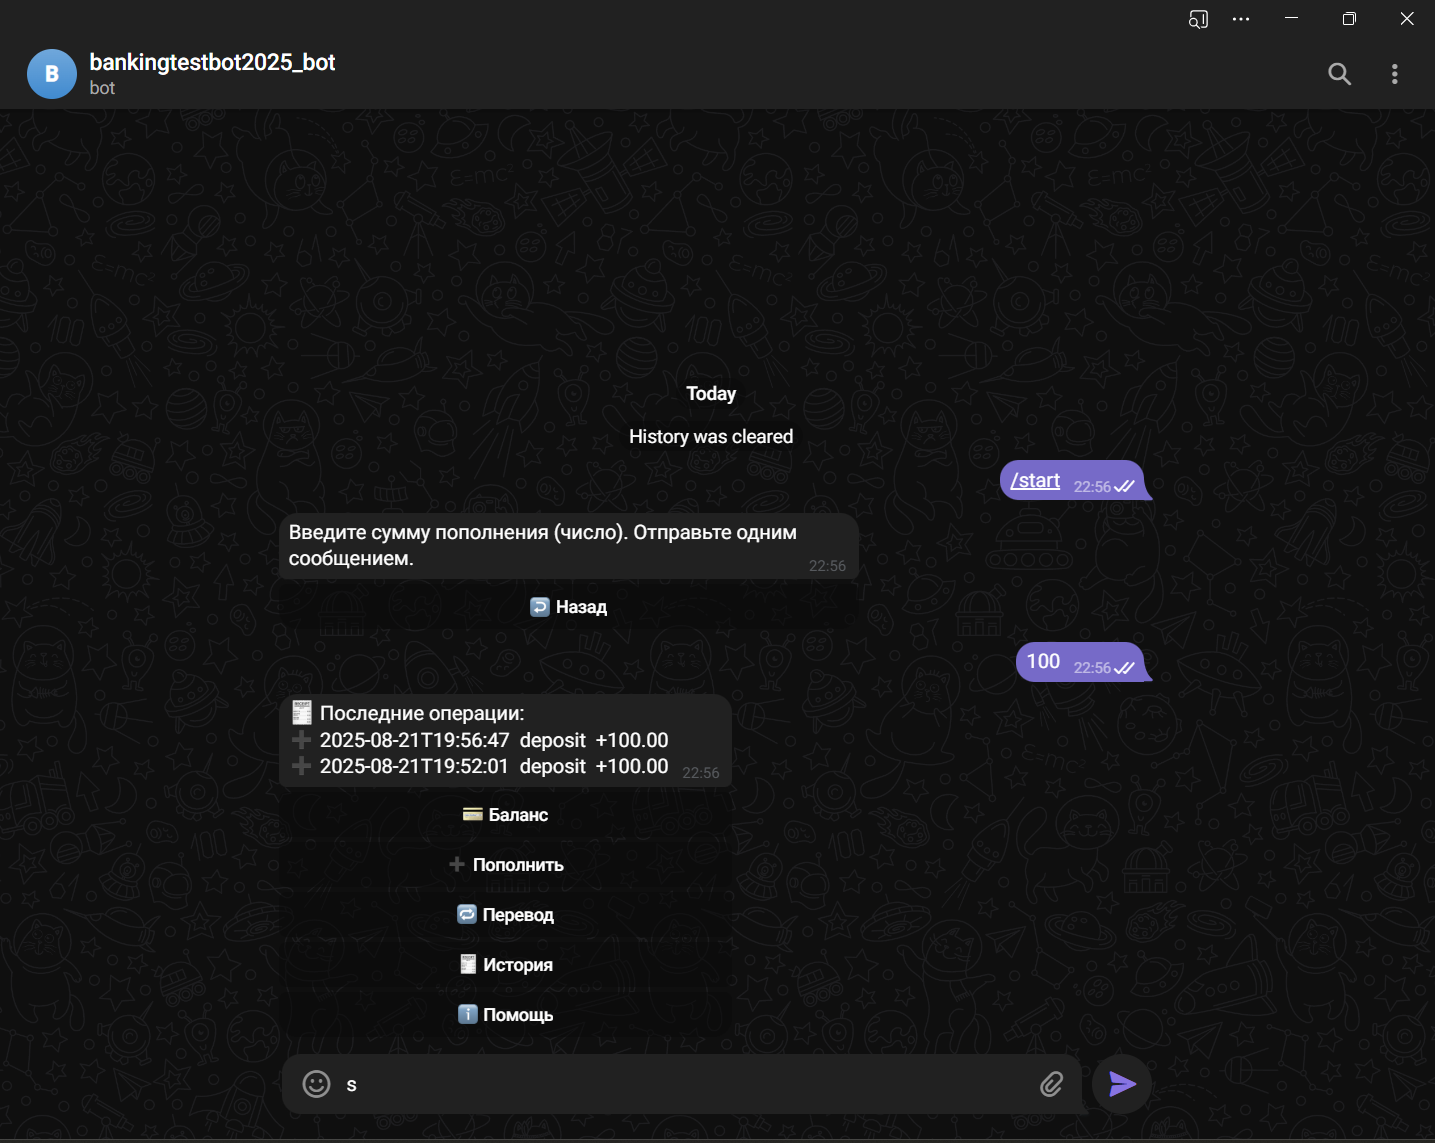The width and height of the screenshot is (1435, 1143).
Task: Close the Telegram window
Action: (x=1406, y=19)
